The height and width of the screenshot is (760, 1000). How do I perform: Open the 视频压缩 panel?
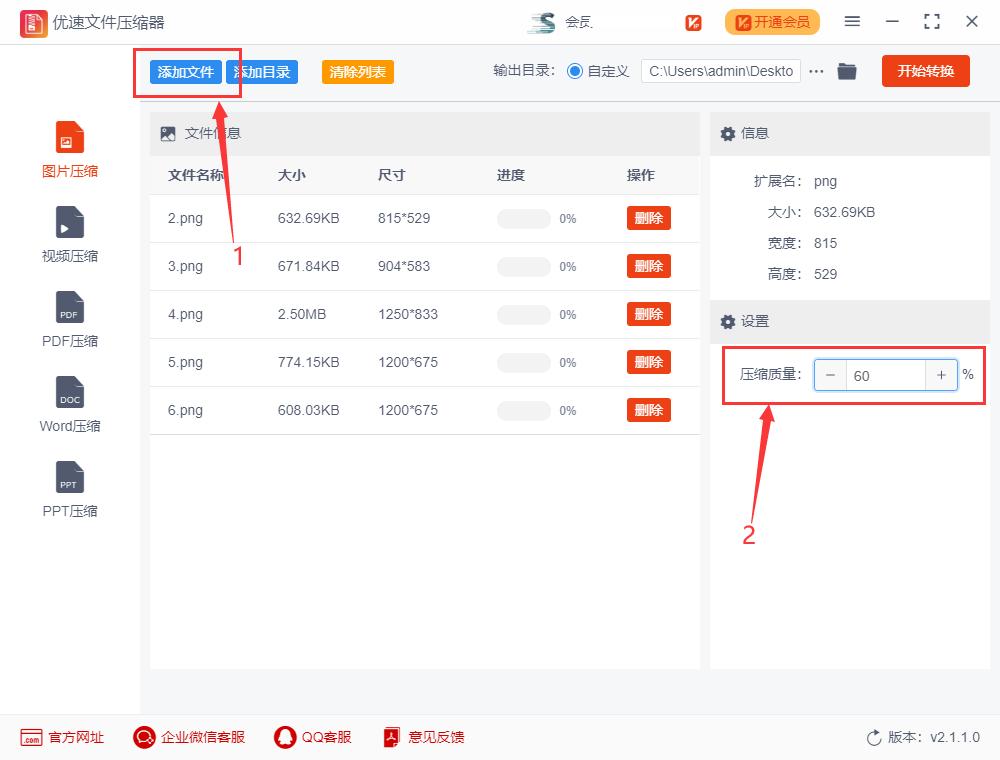pos(68,233)
